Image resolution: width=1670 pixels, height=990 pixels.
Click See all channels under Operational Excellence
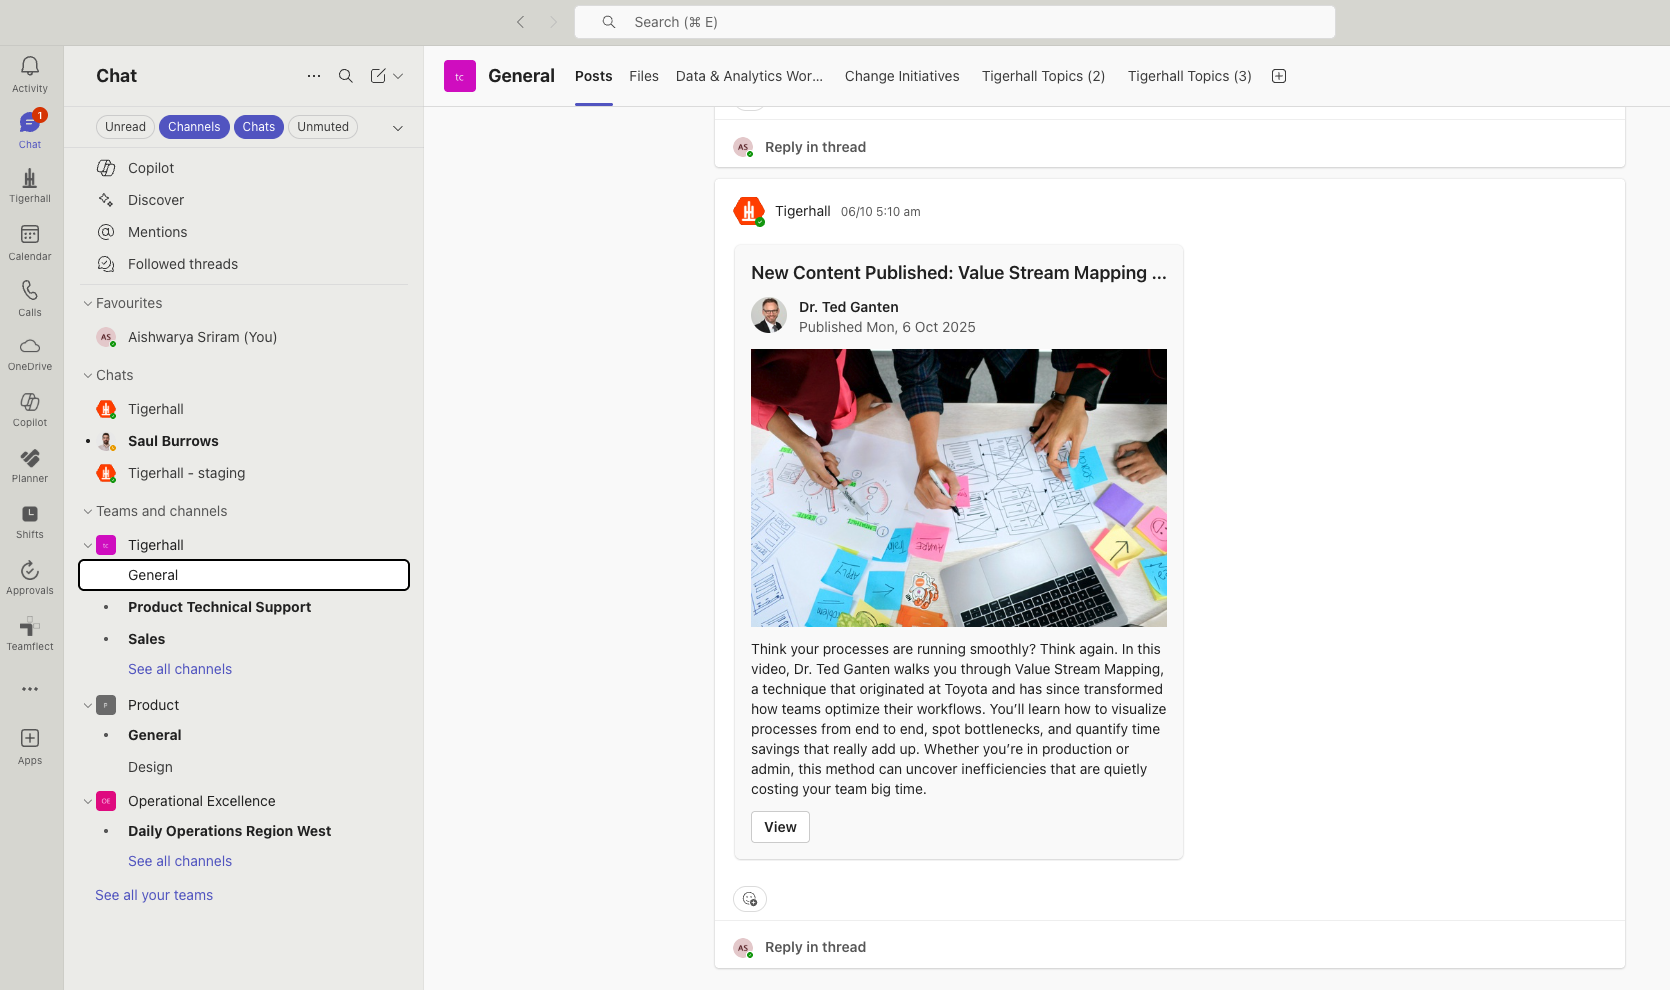(x=180, y=861)
